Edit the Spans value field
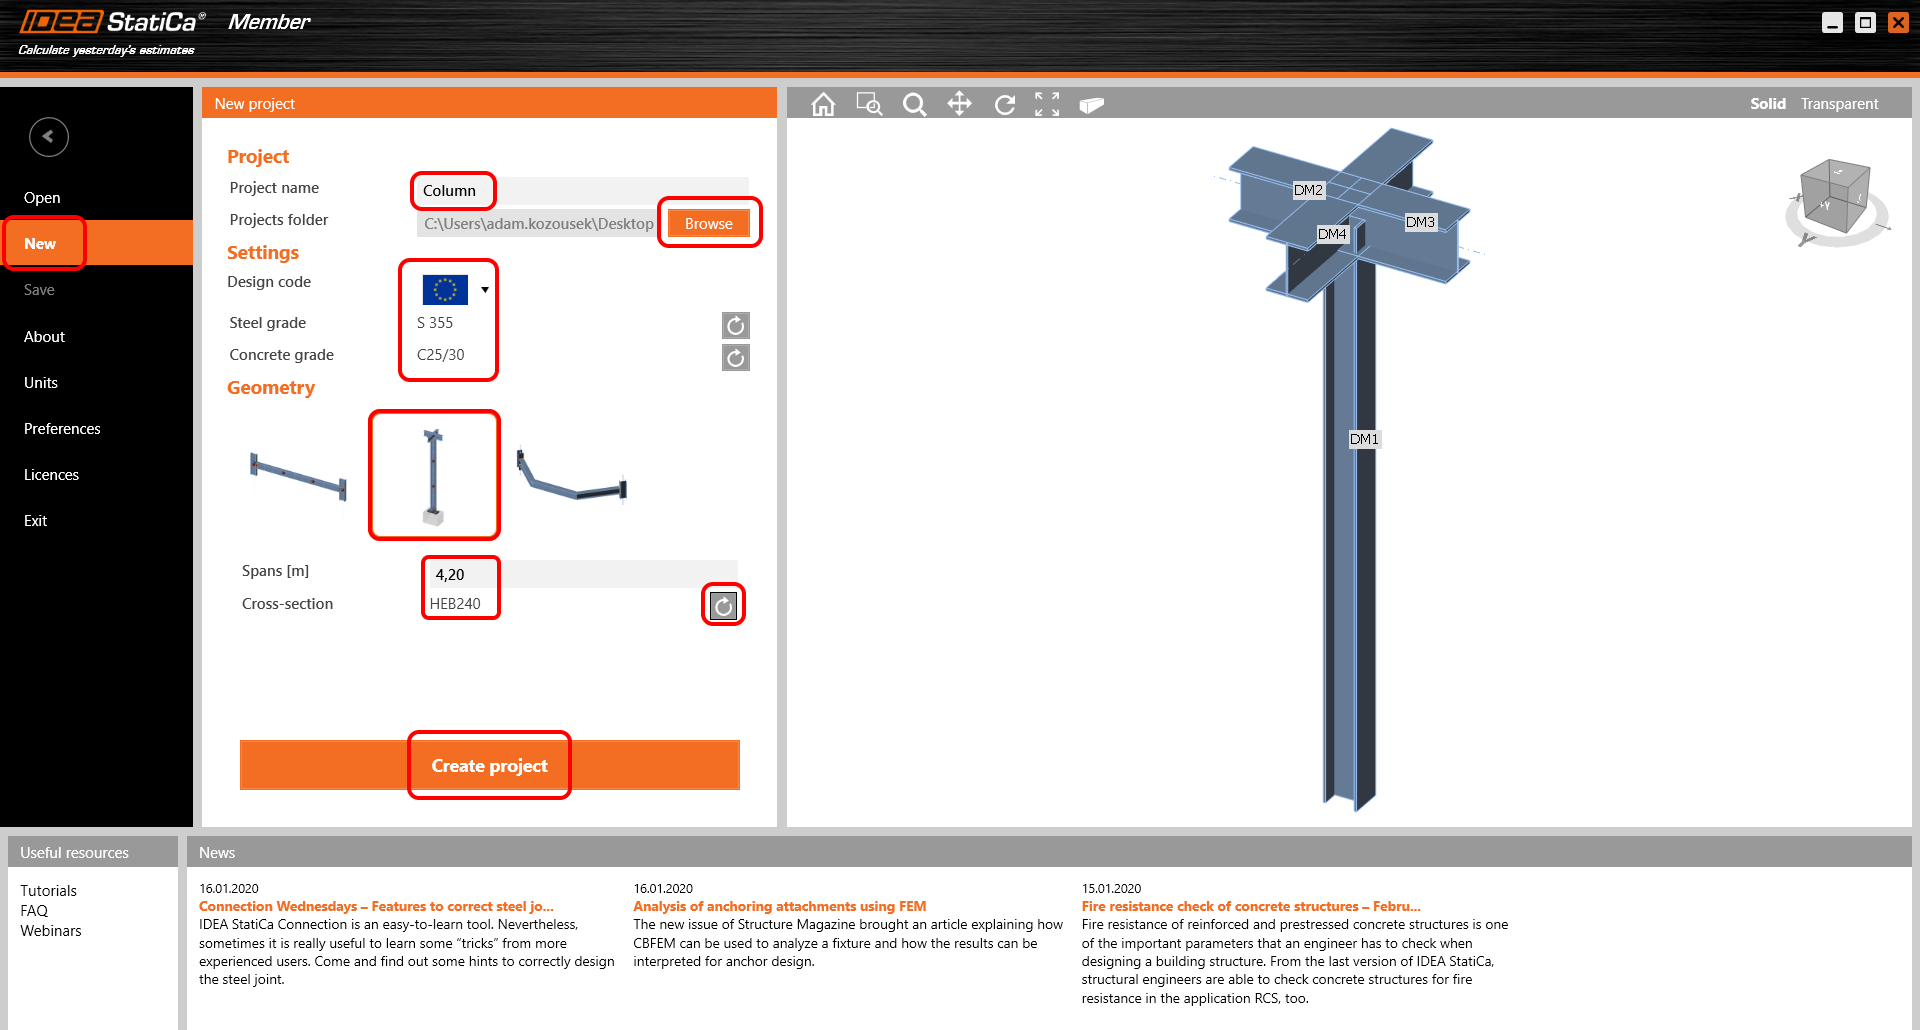Screen dimensions: 1920x1030 (583, 574)
